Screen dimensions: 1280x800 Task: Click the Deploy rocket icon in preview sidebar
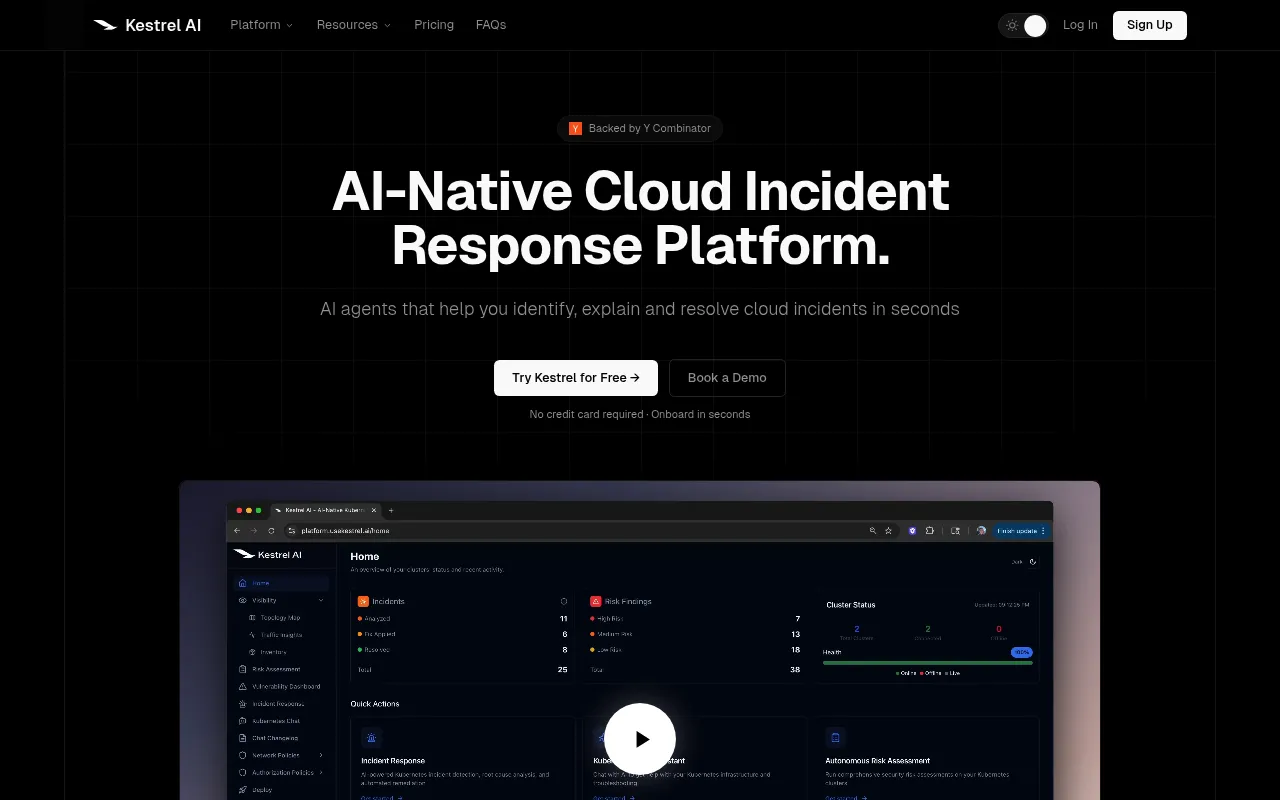[x=242, y=790]
